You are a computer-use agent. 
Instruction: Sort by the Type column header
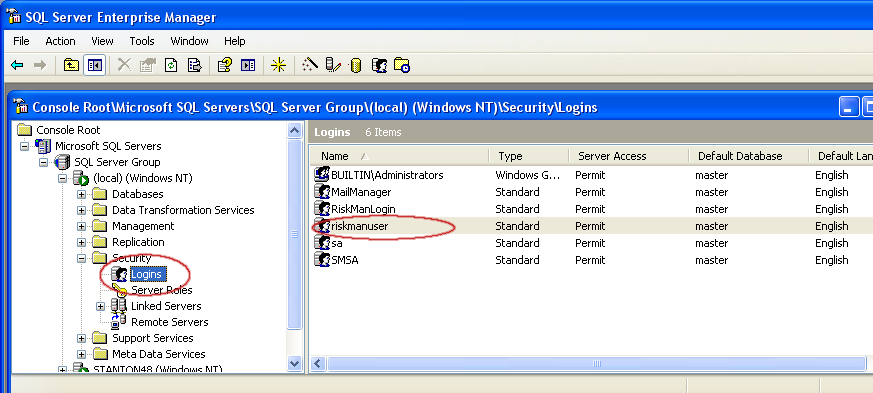pos(528,156)
